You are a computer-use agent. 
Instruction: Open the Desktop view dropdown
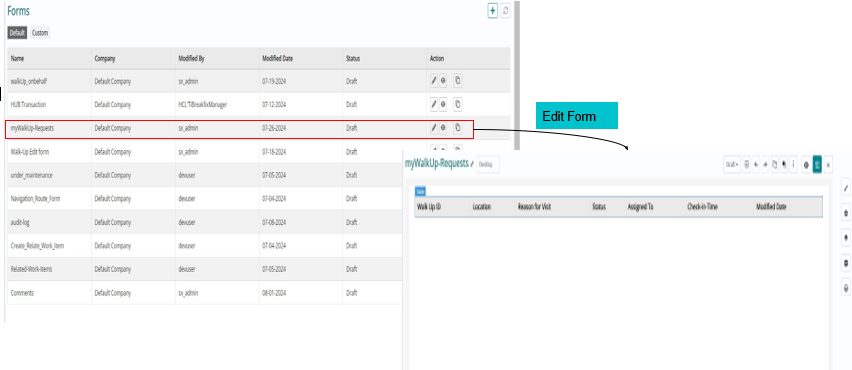point(487,165)
